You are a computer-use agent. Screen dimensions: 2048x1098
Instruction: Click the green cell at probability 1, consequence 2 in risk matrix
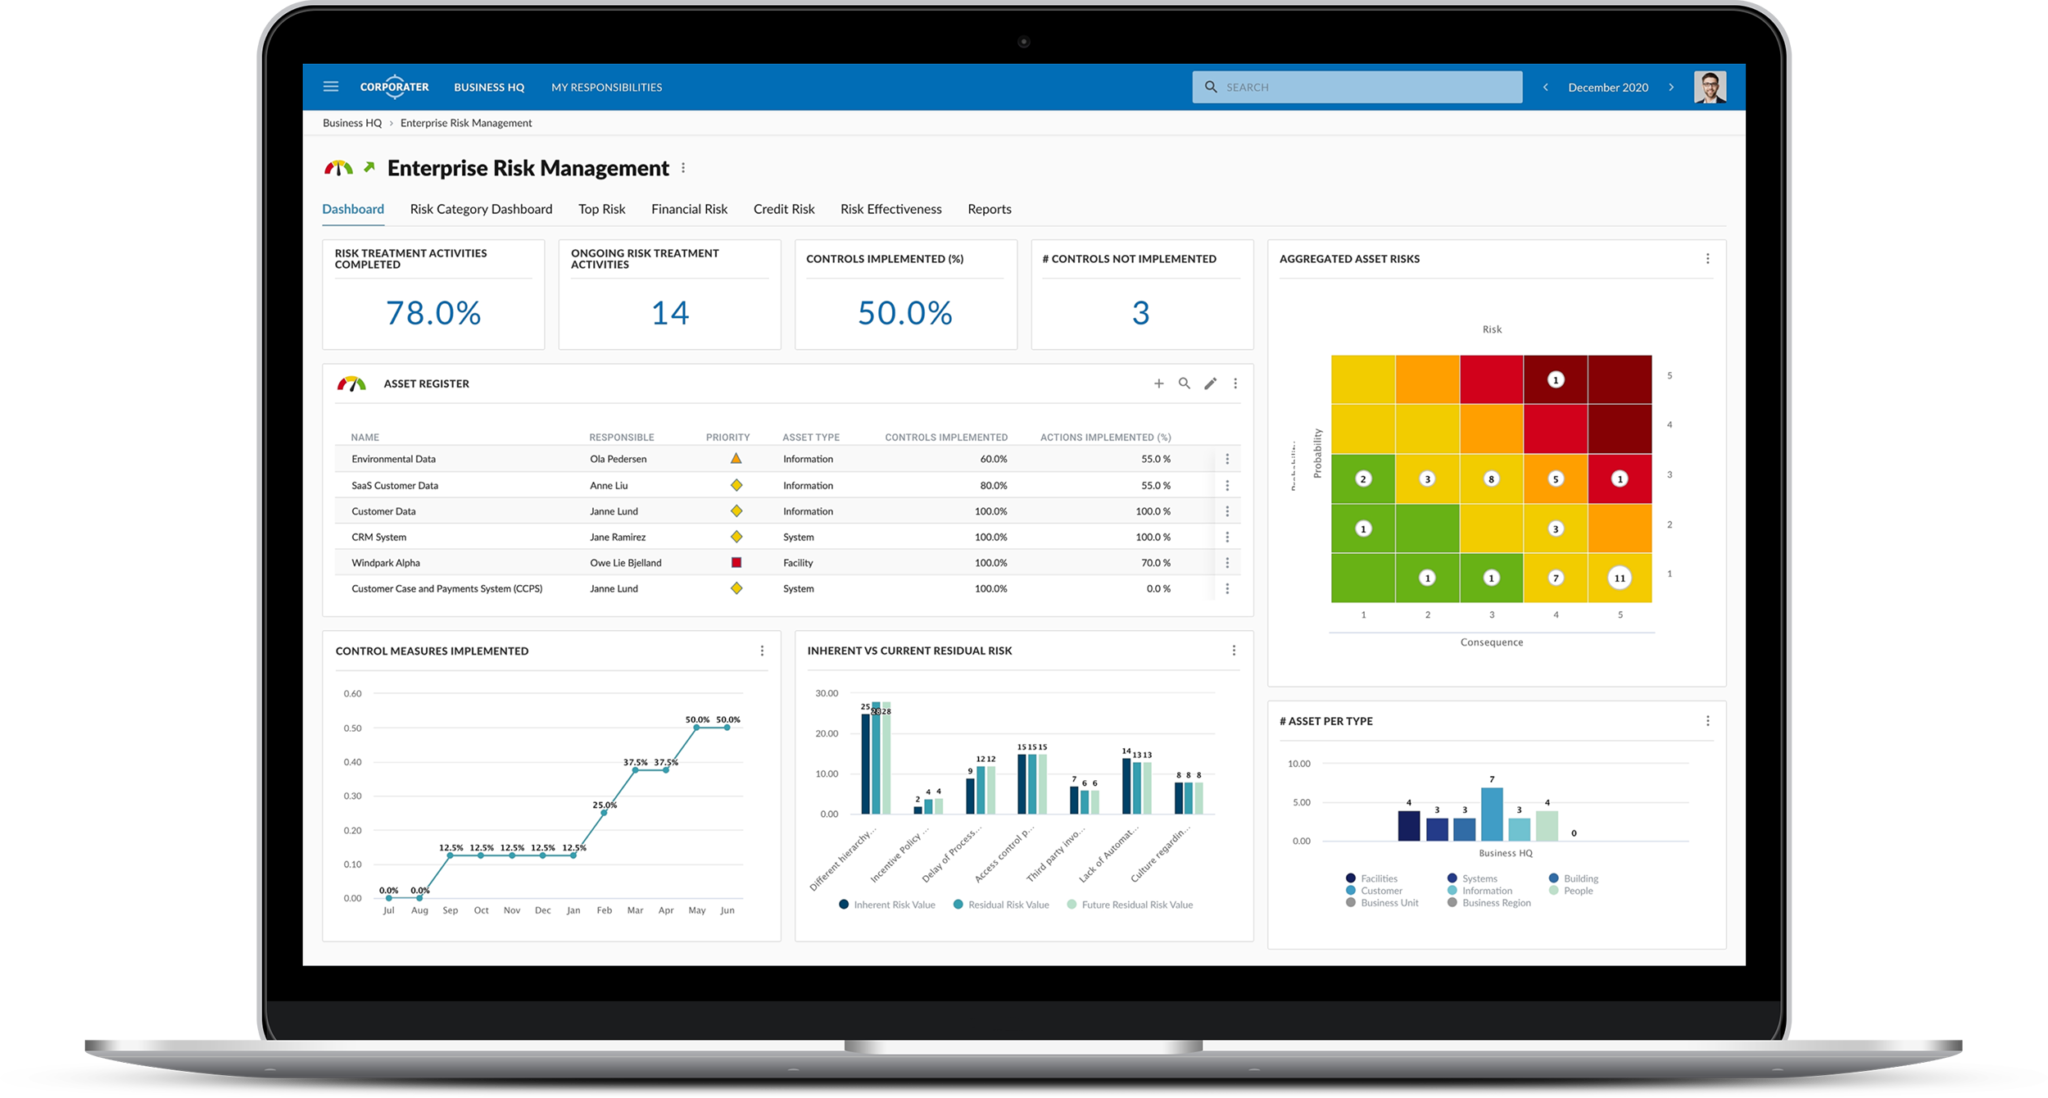click(1428, 578)
